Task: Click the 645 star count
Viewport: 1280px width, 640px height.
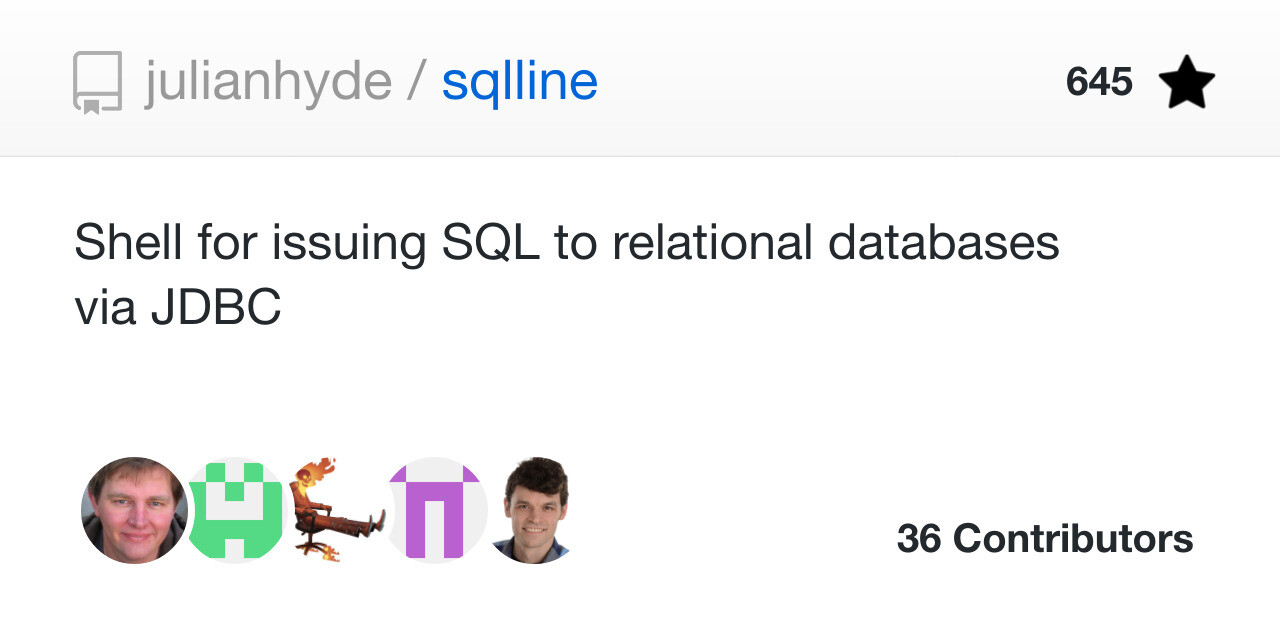Action: 1099,82
